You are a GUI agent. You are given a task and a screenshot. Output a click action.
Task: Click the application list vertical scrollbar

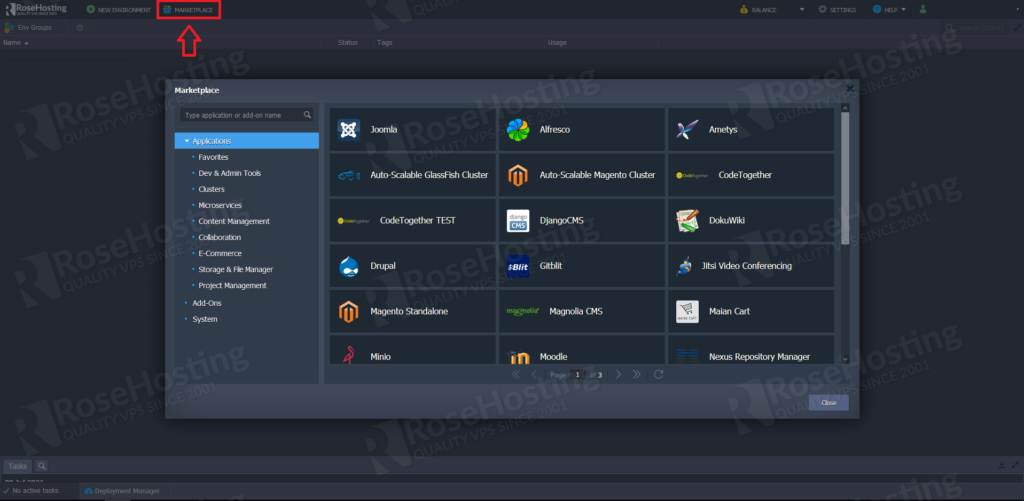tap(845, 178)
